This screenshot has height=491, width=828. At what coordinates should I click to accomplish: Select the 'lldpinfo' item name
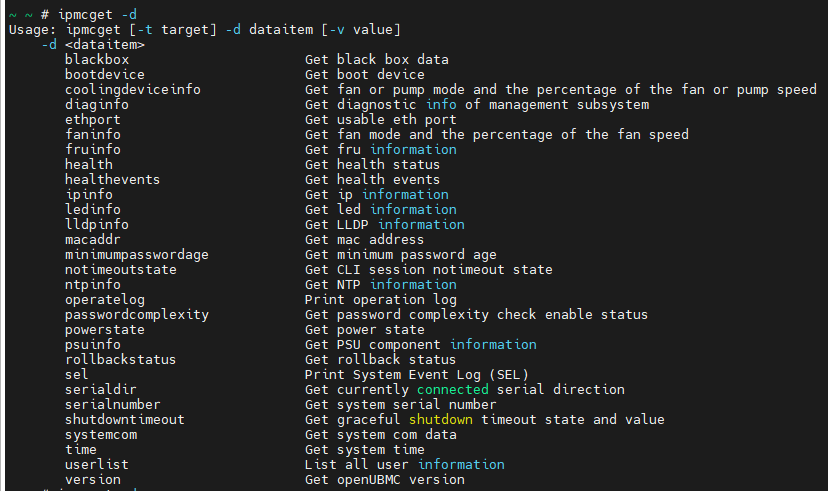point(96,225)
